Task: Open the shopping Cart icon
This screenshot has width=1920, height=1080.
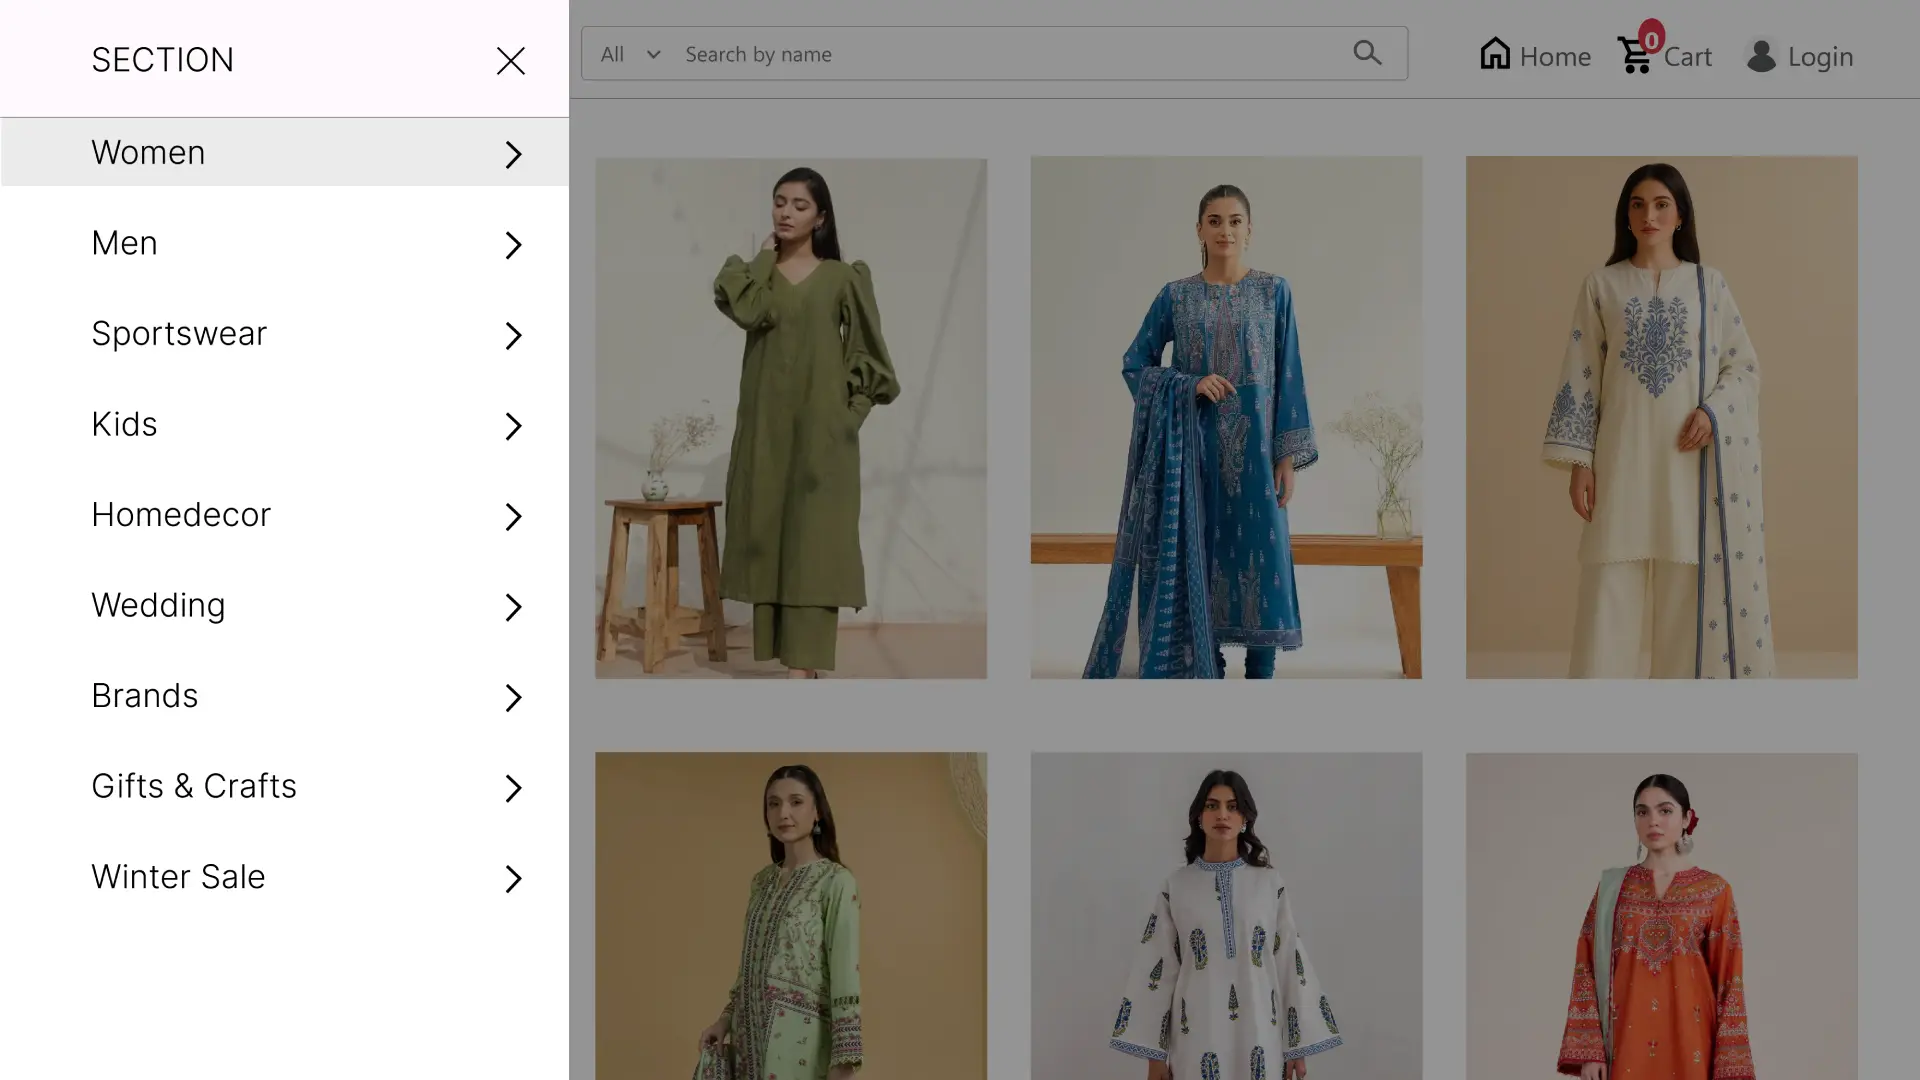Action: [x=1634, y=57]
